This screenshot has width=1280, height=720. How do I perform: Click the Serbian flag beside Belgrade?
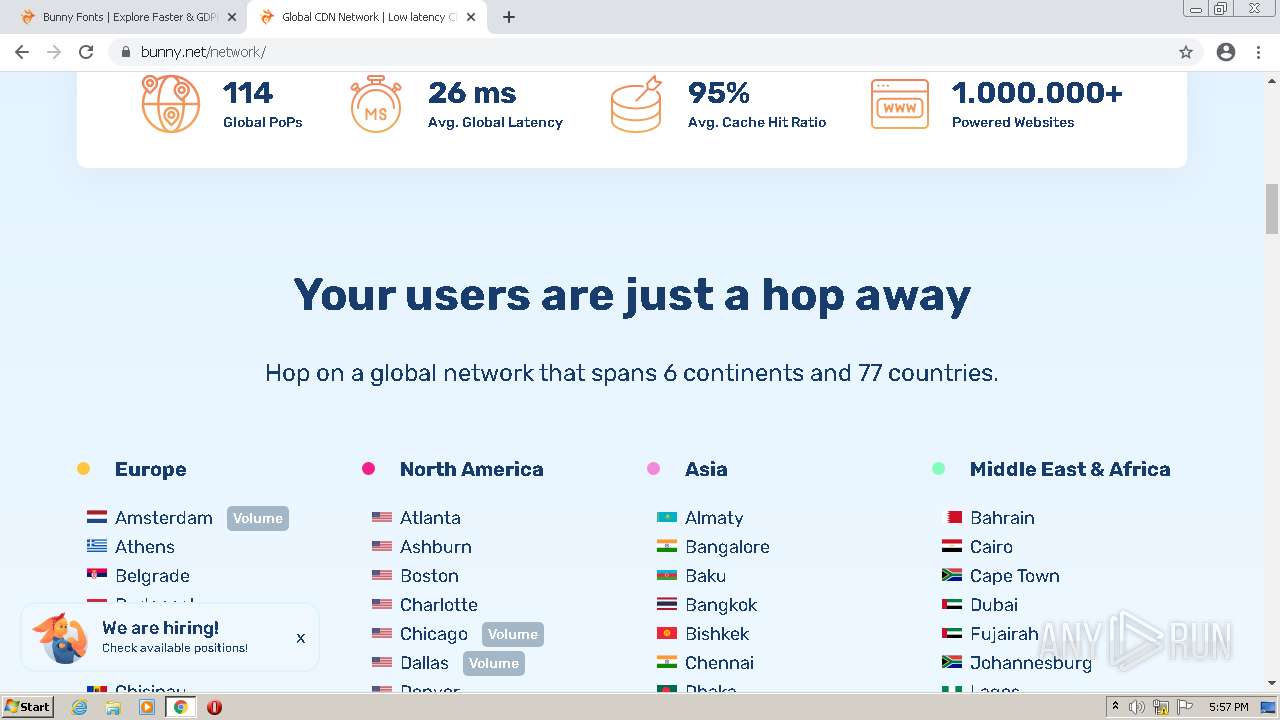(x=97, y=576)
